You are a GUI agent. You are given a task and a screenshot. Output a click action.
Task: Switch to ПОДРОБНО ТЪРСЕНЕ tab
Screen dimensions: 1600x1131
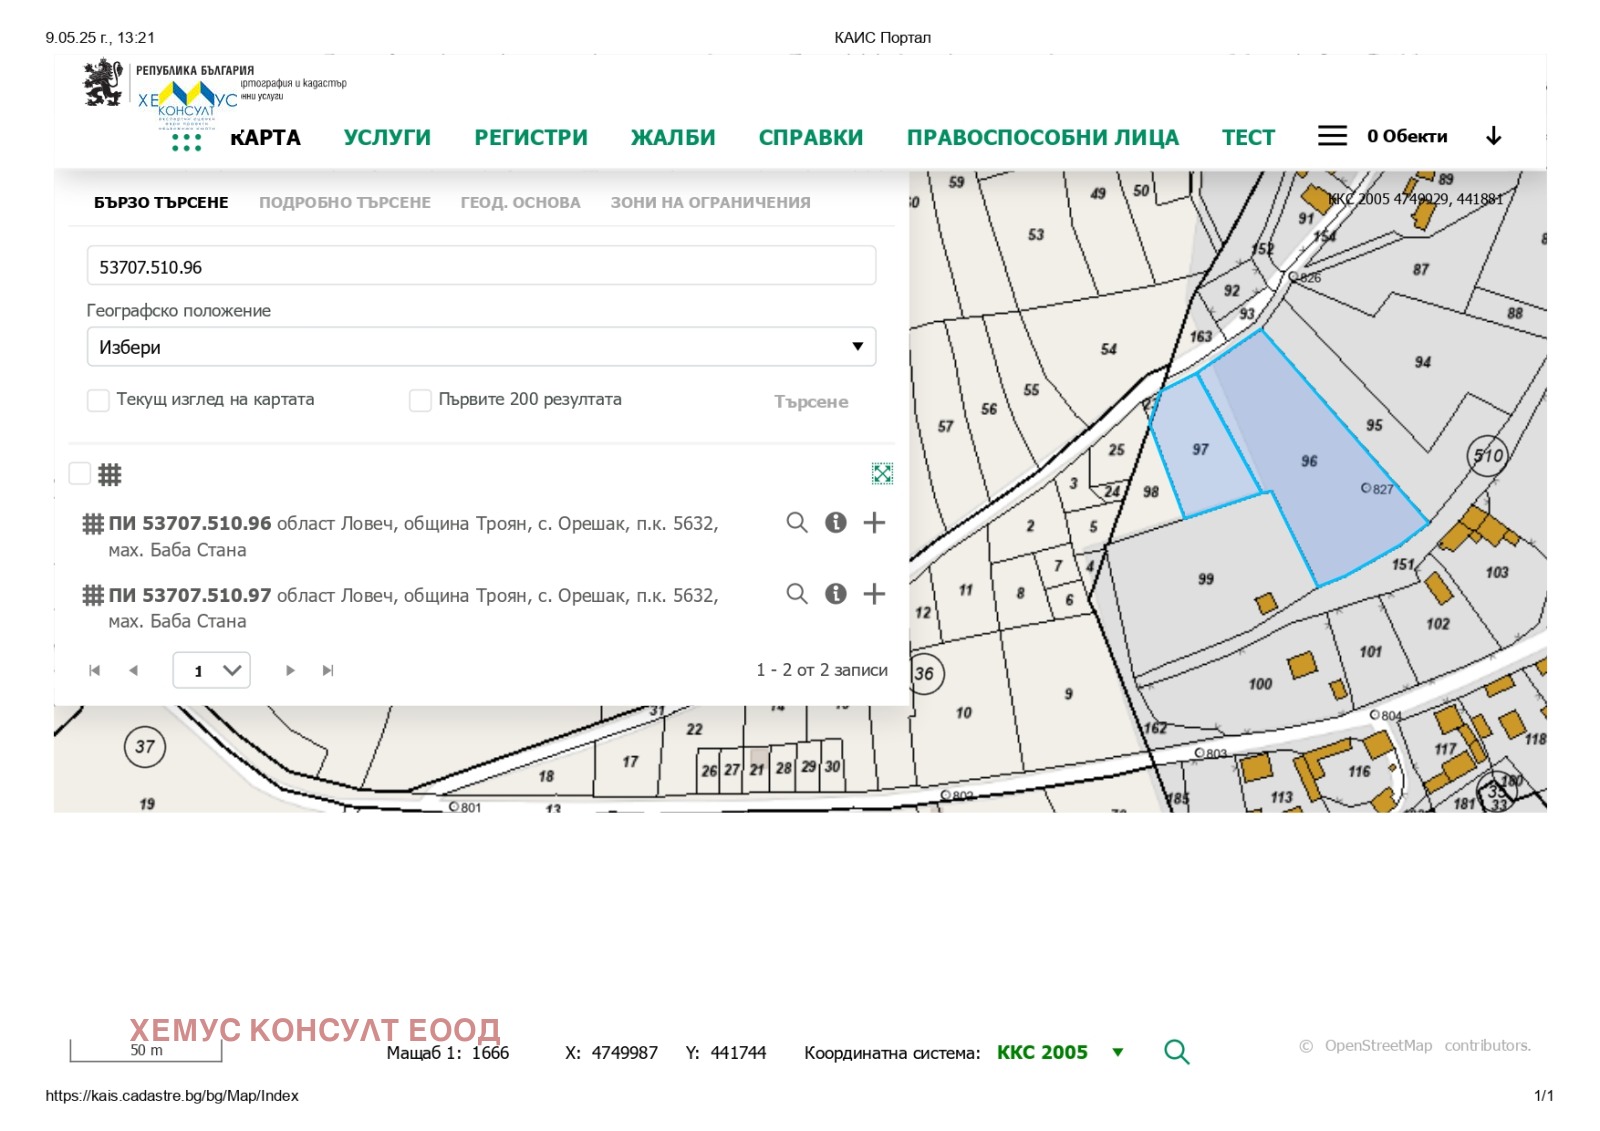pyautogui.click(x=344, y=202)
